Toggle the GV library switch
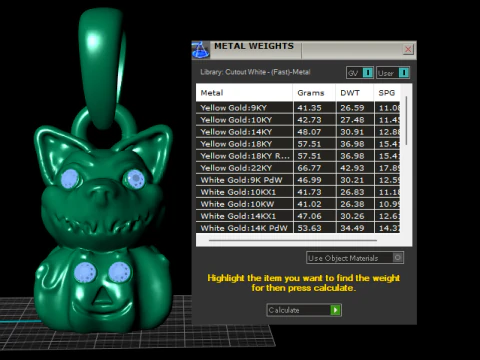The image size is (480, 360). click(x=360, y=73)
